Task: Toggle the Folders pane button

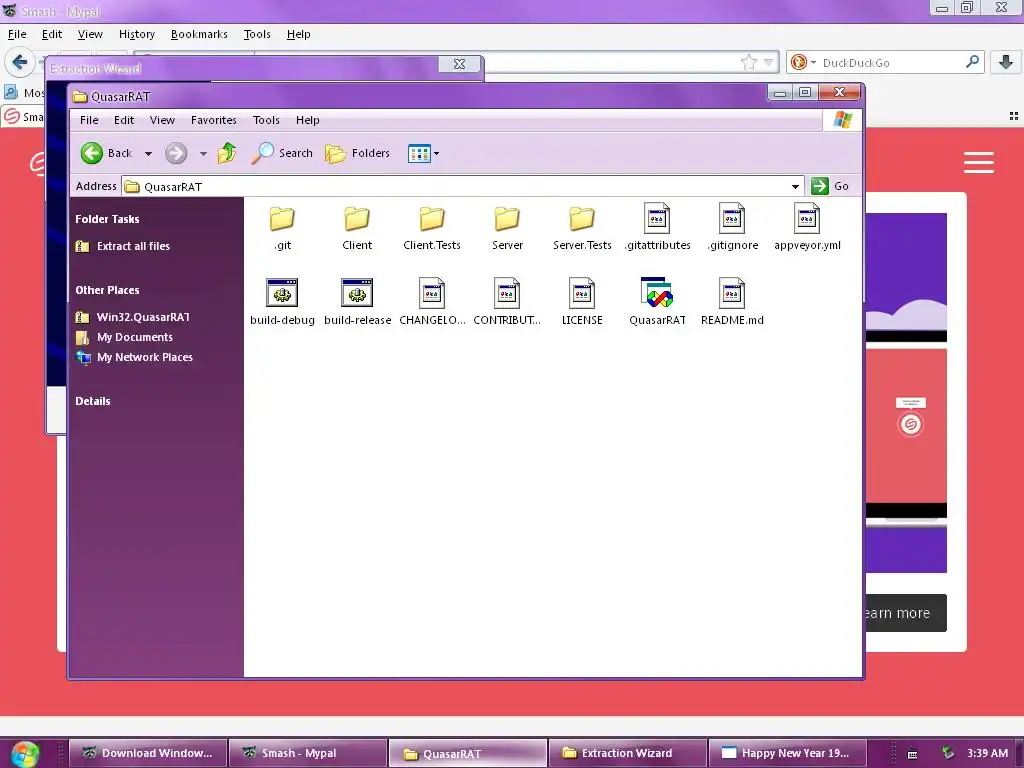Action: click(357, 153)
